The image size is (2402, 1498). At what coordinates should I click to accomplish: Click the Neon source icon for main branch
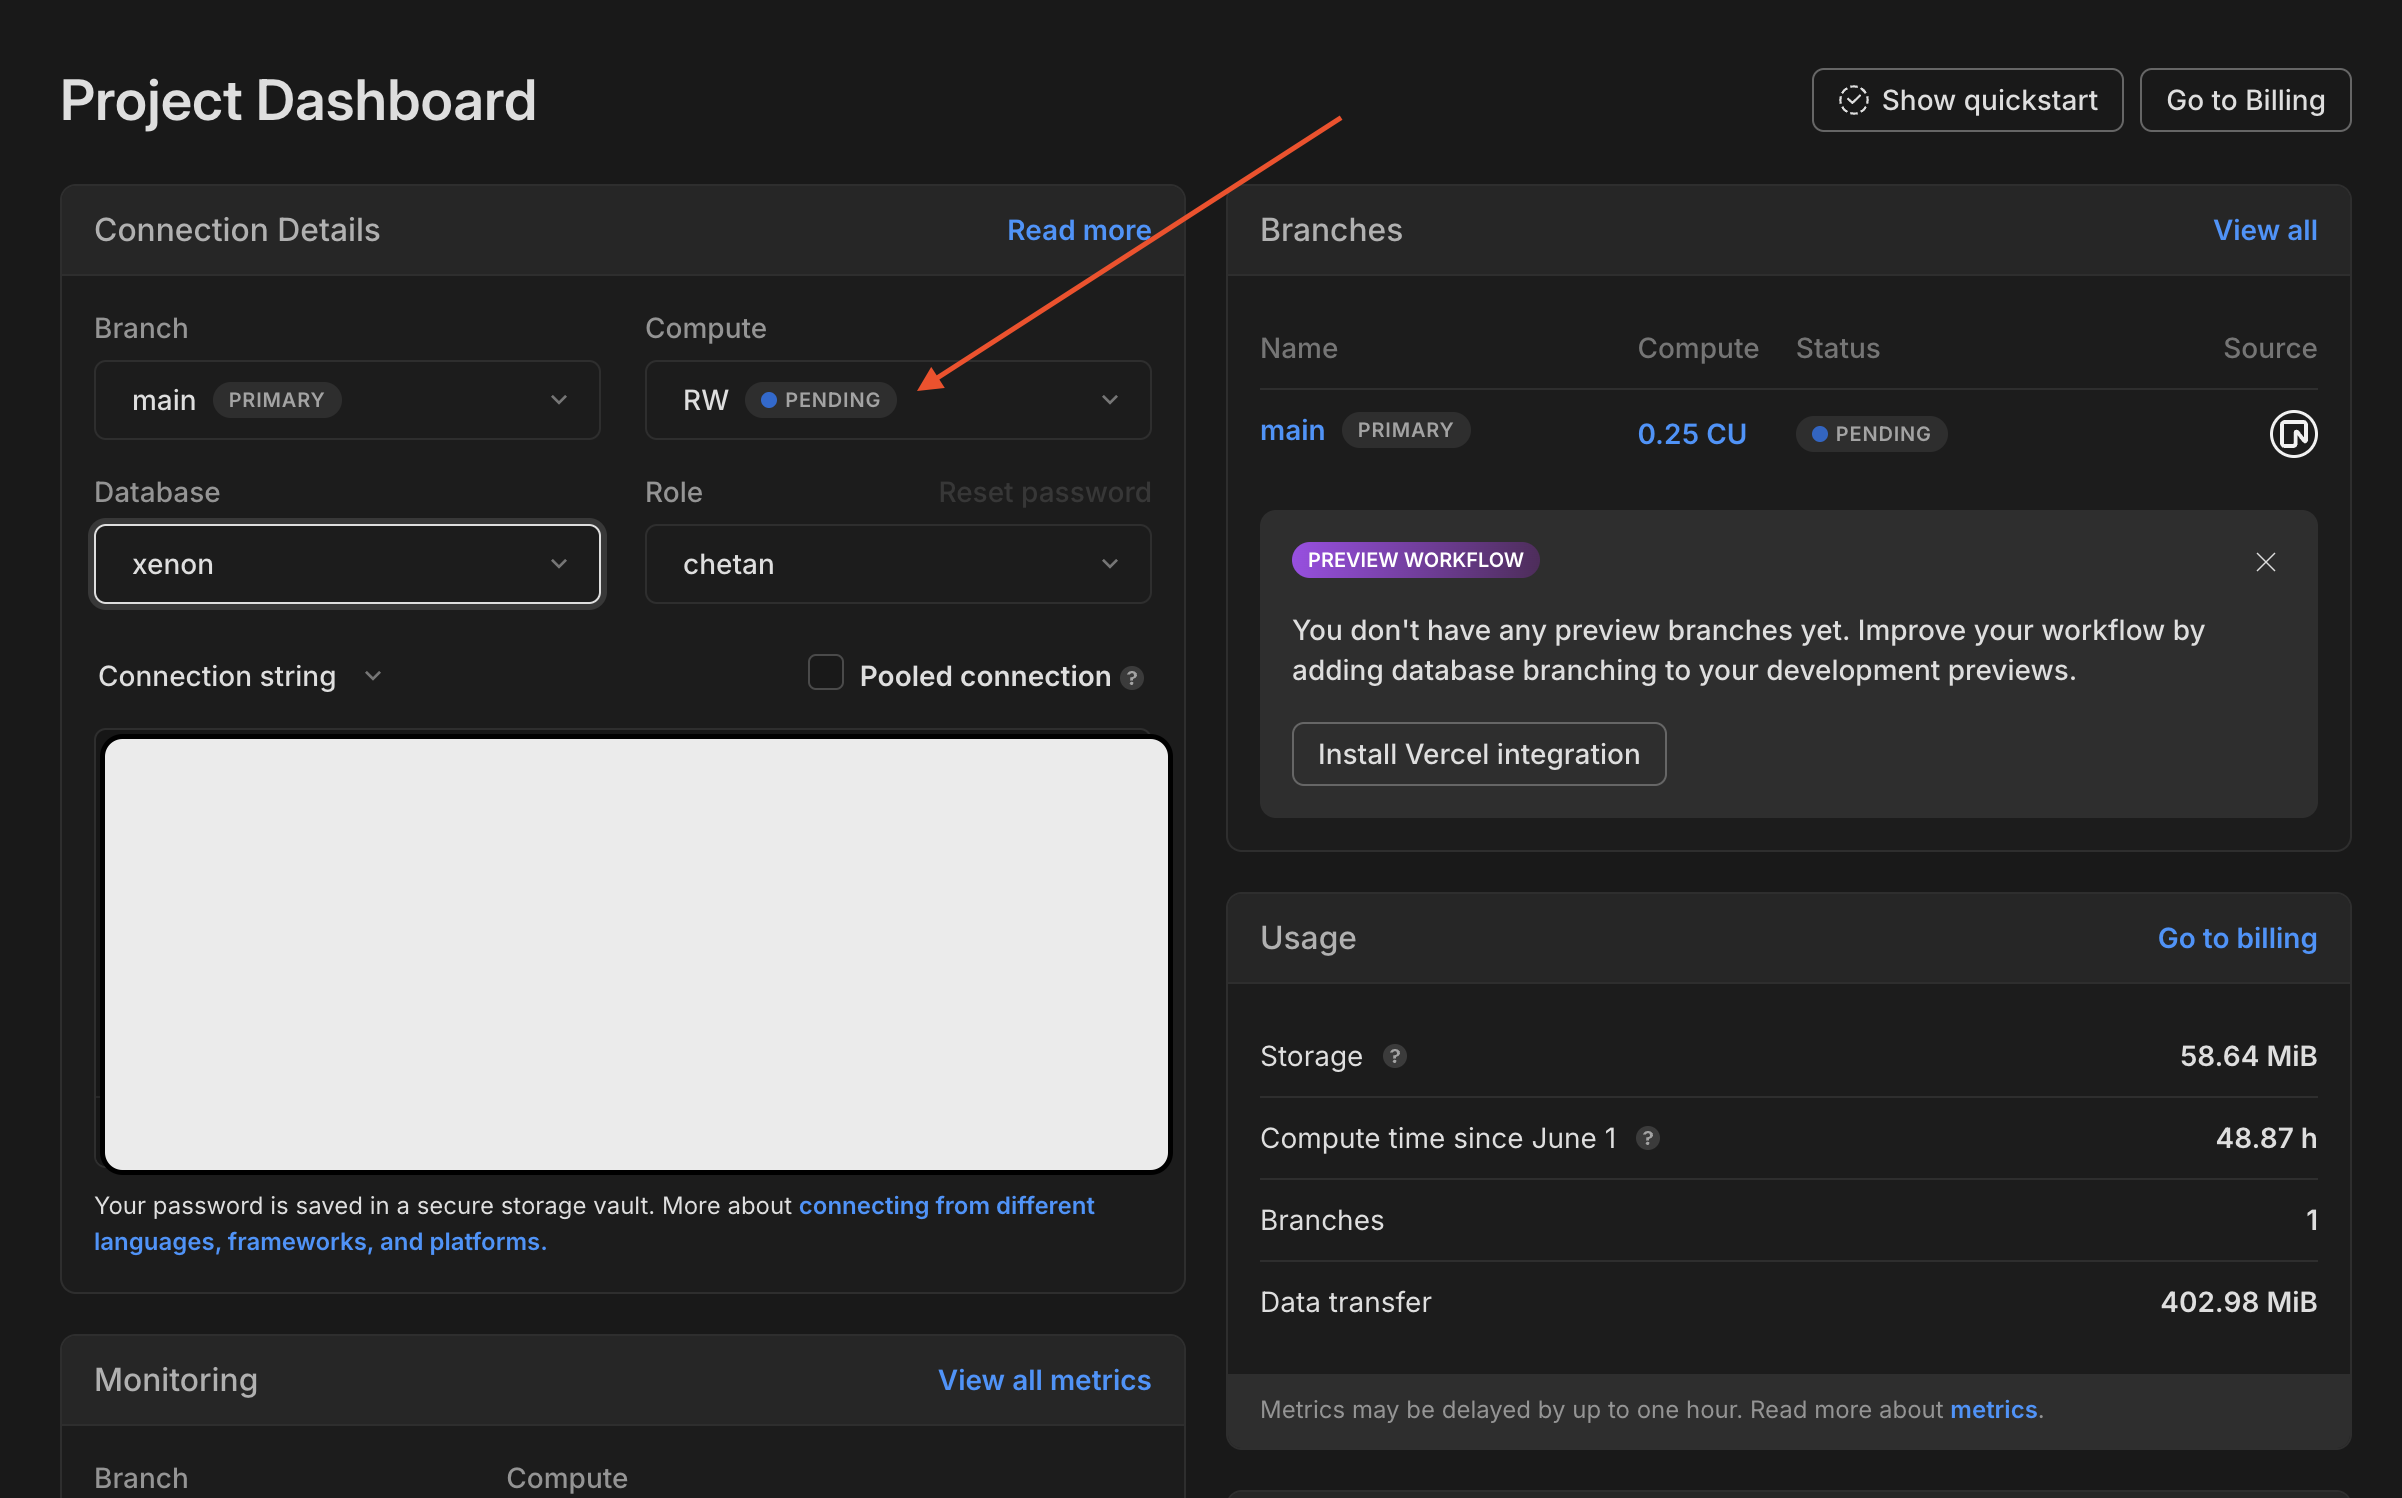point(2292,434)
